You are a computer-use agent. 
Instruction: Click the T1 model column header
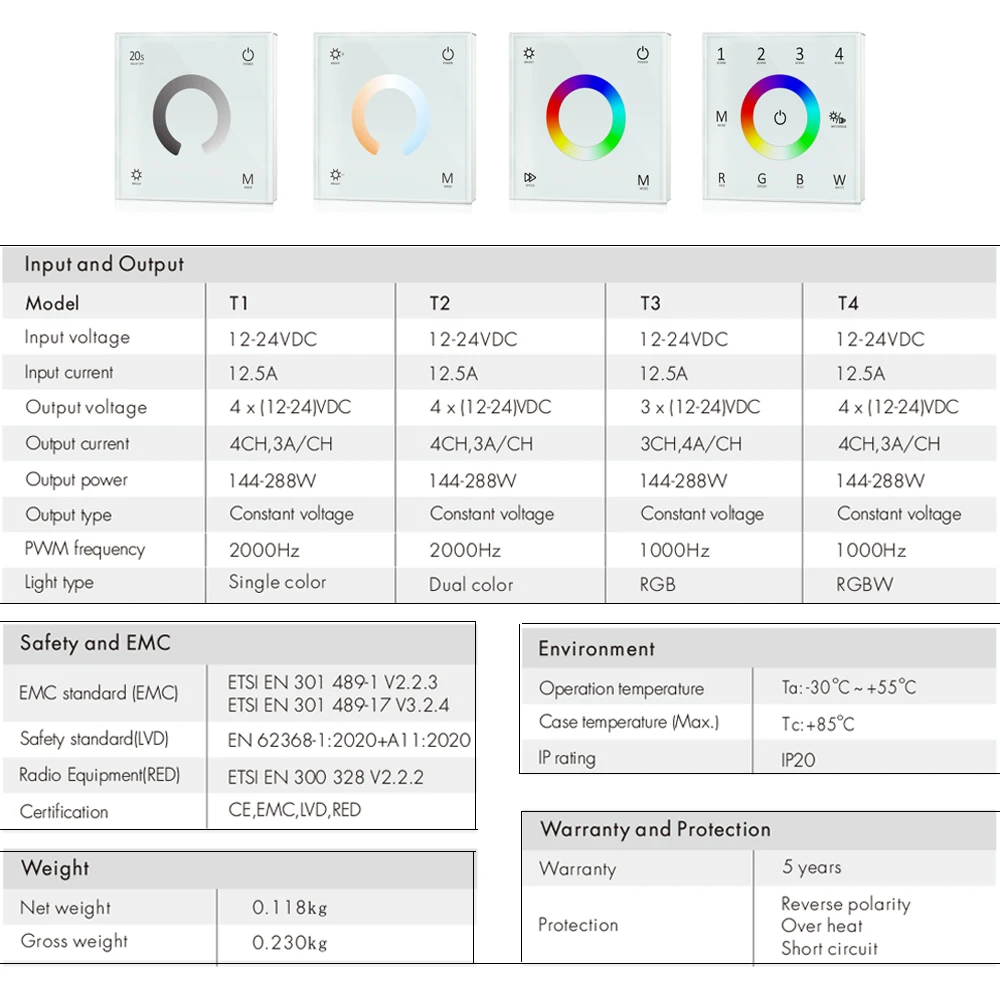click(239, 303)
